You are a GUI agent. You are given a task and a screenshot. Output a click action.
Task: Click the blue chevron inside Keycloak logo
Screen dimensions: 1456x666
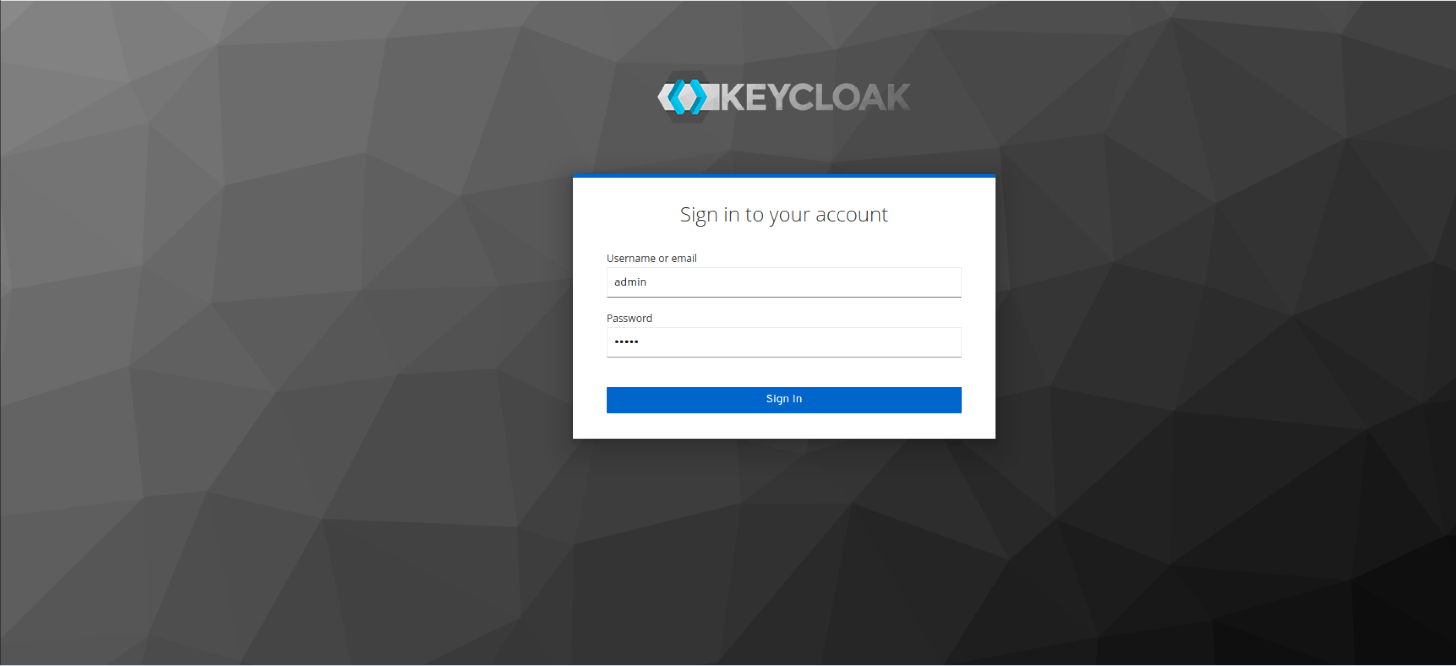click(x=685, y=97)
